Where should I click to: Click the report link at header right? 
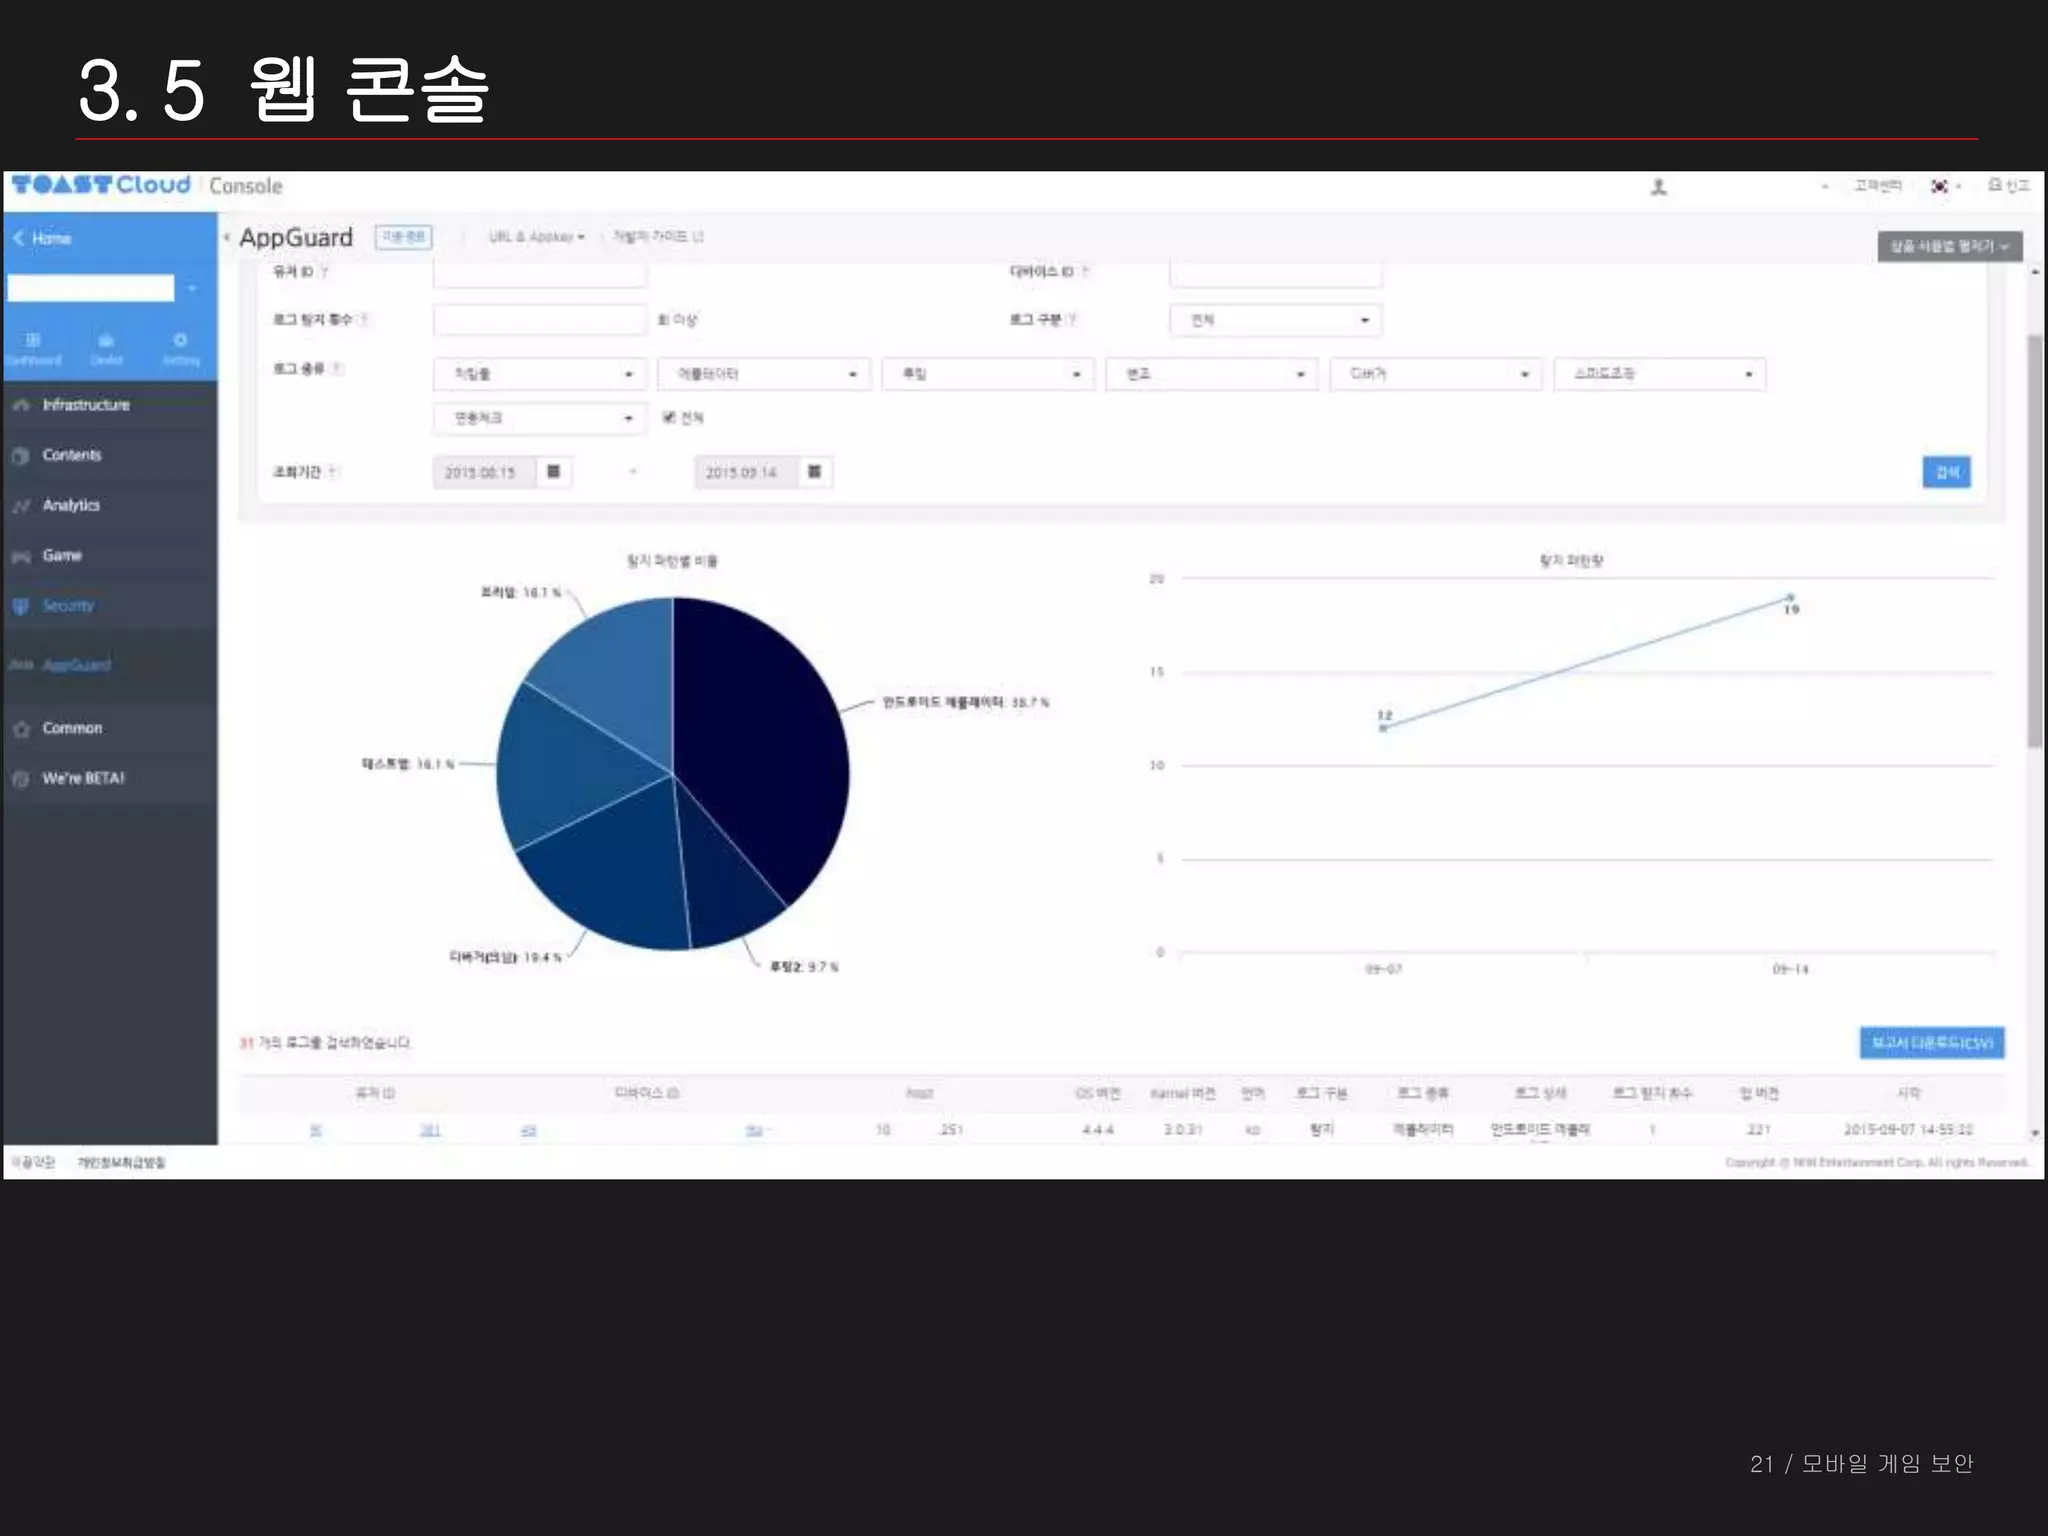[2009, 185]
